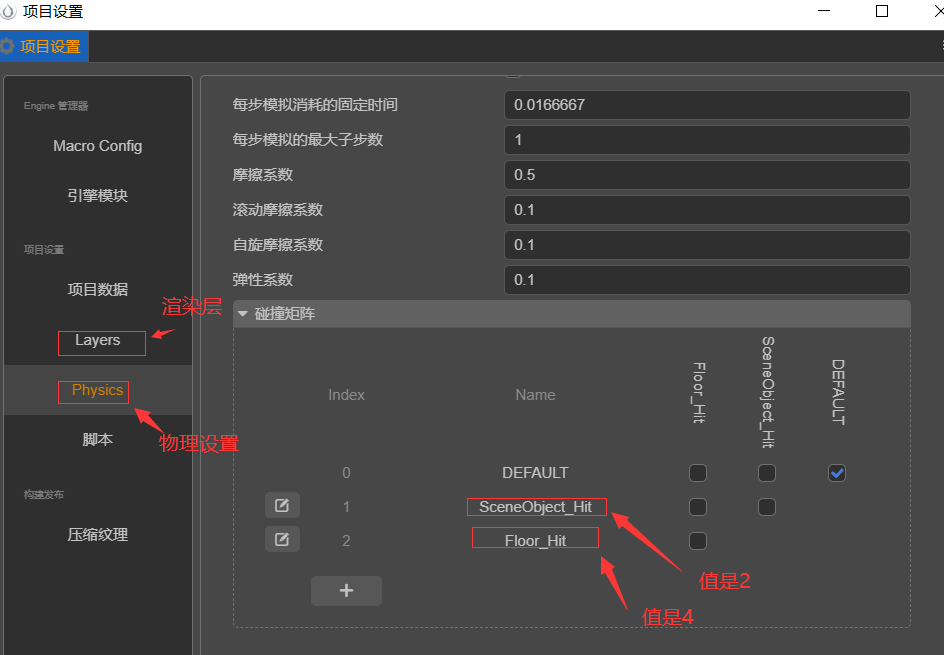Open the 项目数据 settings page
This screenshot has width=944, height=655.
click(x=97, y=289)
